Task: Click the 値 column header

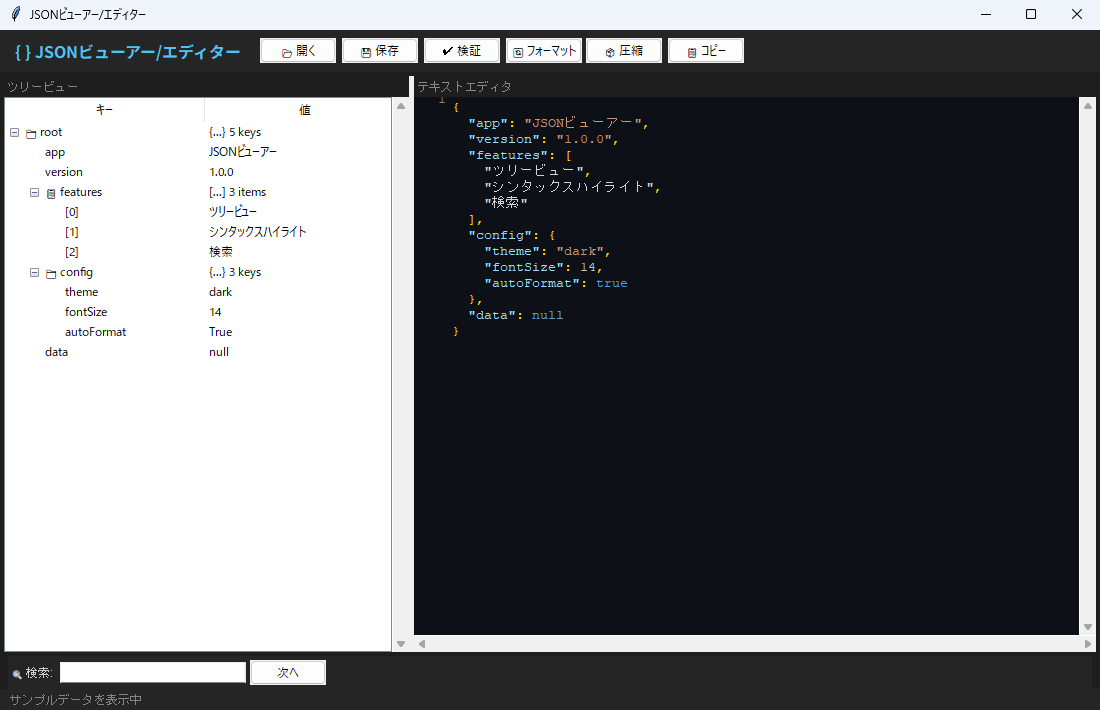Action: pos(304,109)
